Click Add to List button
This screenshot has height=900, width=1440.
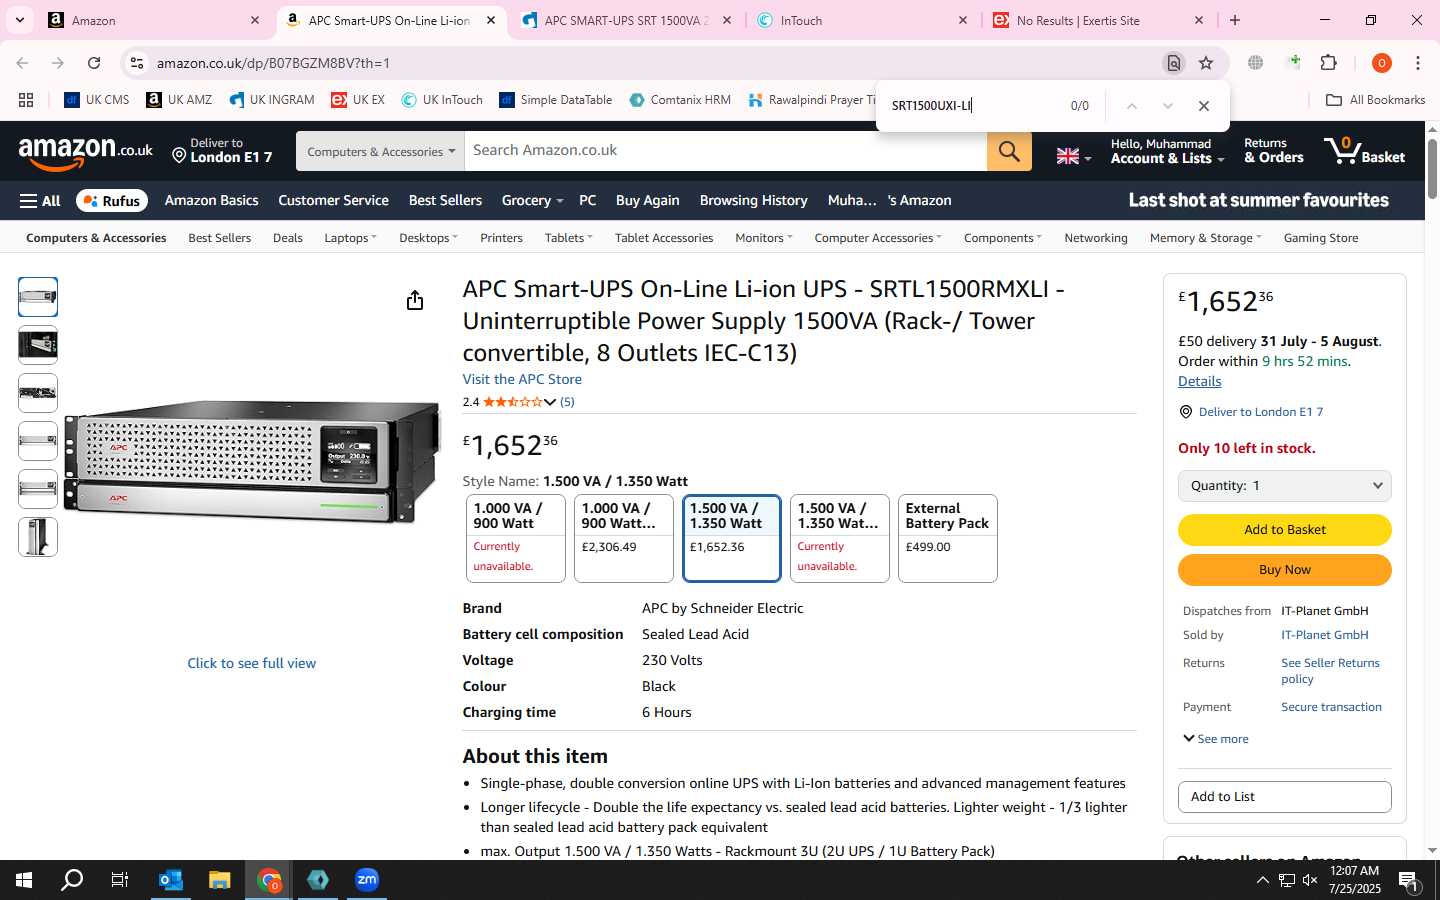[x=1285, y=797]
